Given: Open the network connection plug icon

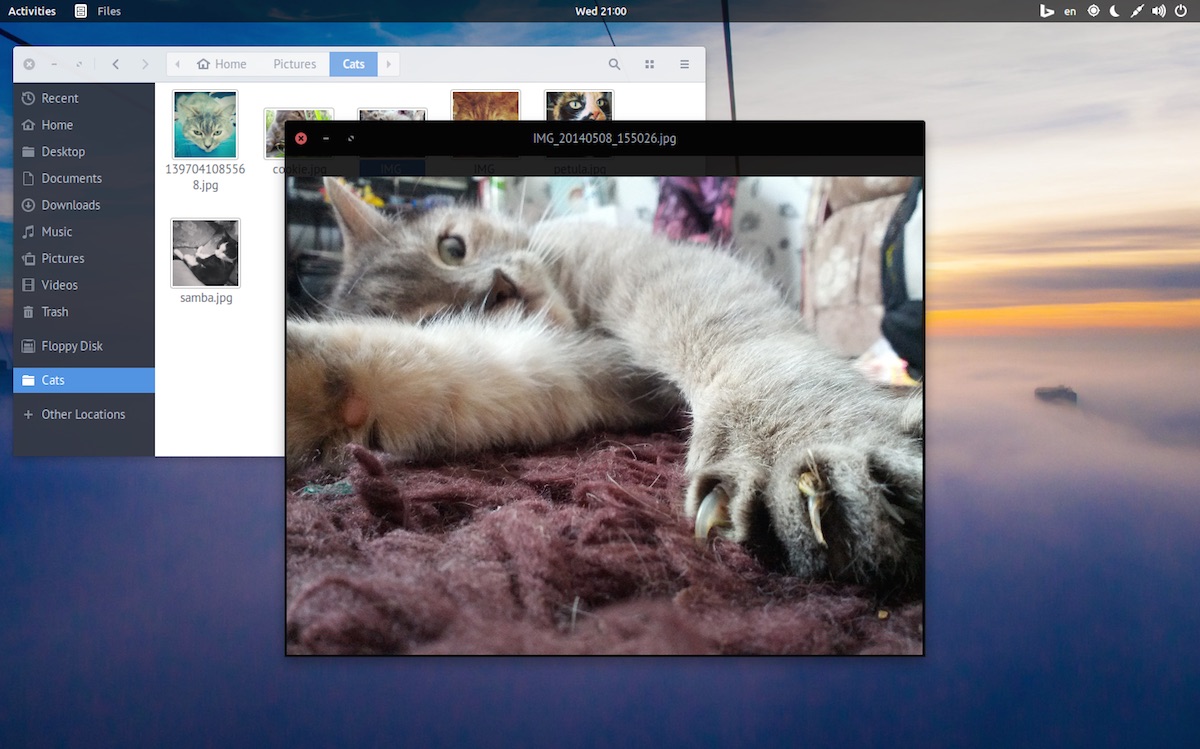Looking at the screenshot, I should [x=1137, y=11].
